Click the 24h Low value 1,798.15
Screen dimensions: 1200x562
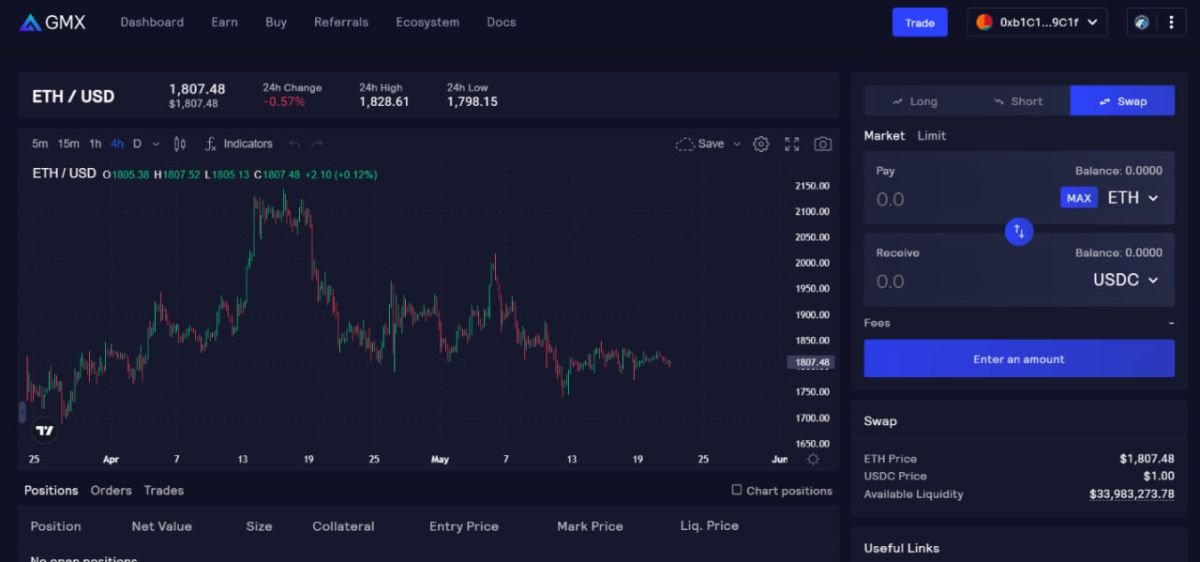[x=472, y=102]
